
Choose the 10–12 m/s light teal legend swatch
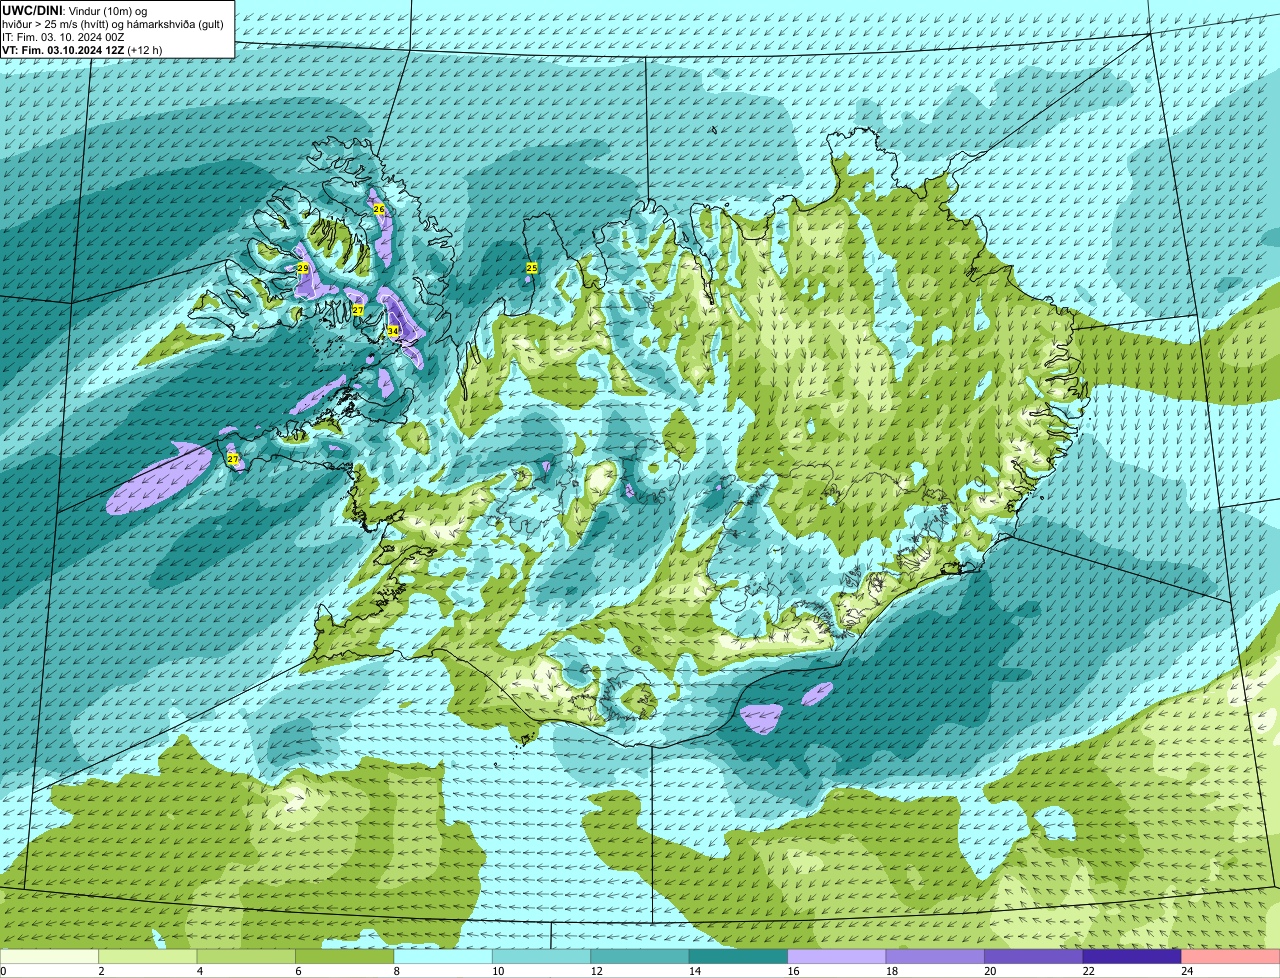(x=542, y=956)
